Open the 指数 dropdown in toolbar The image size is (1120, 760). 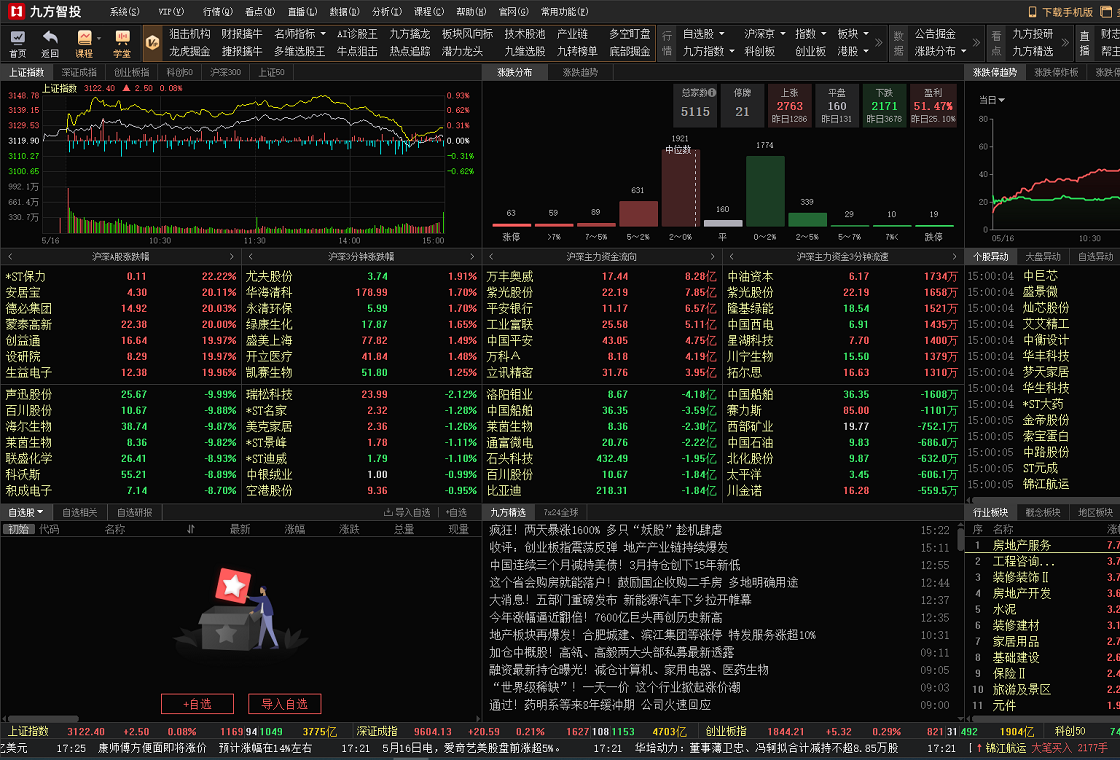(x=811, y=34)
